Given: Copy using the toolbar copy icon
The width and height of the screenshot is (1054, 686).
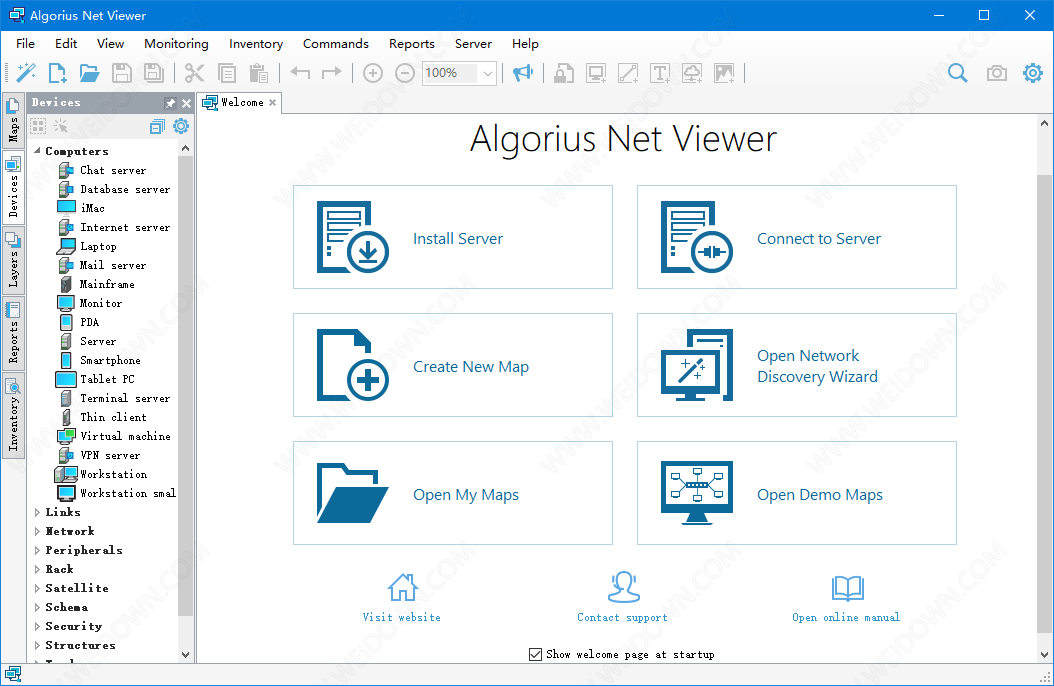Looking at the screenshot, I should tap(227, 73).
